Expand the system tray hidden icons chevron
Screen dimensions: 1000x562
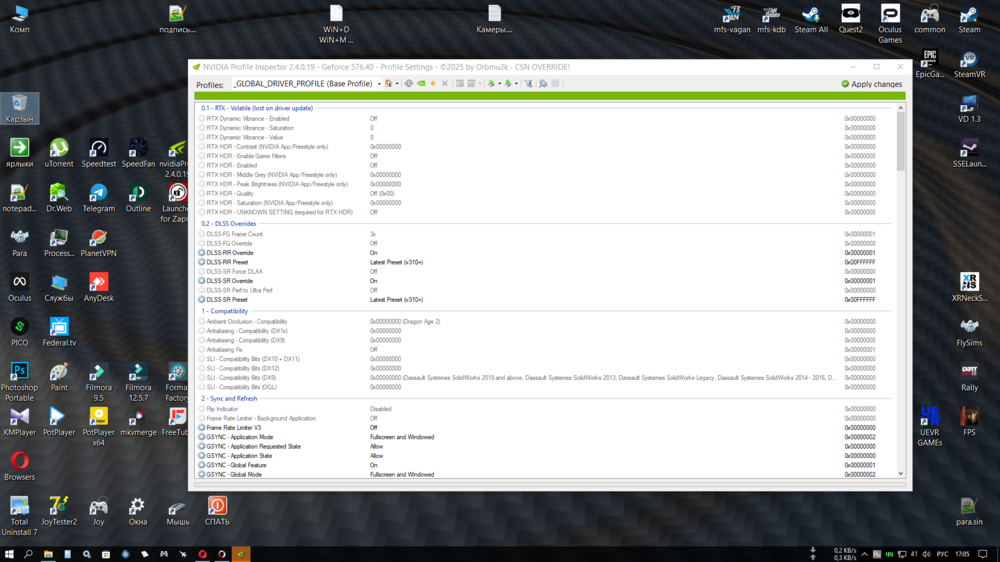click(864, 554)
